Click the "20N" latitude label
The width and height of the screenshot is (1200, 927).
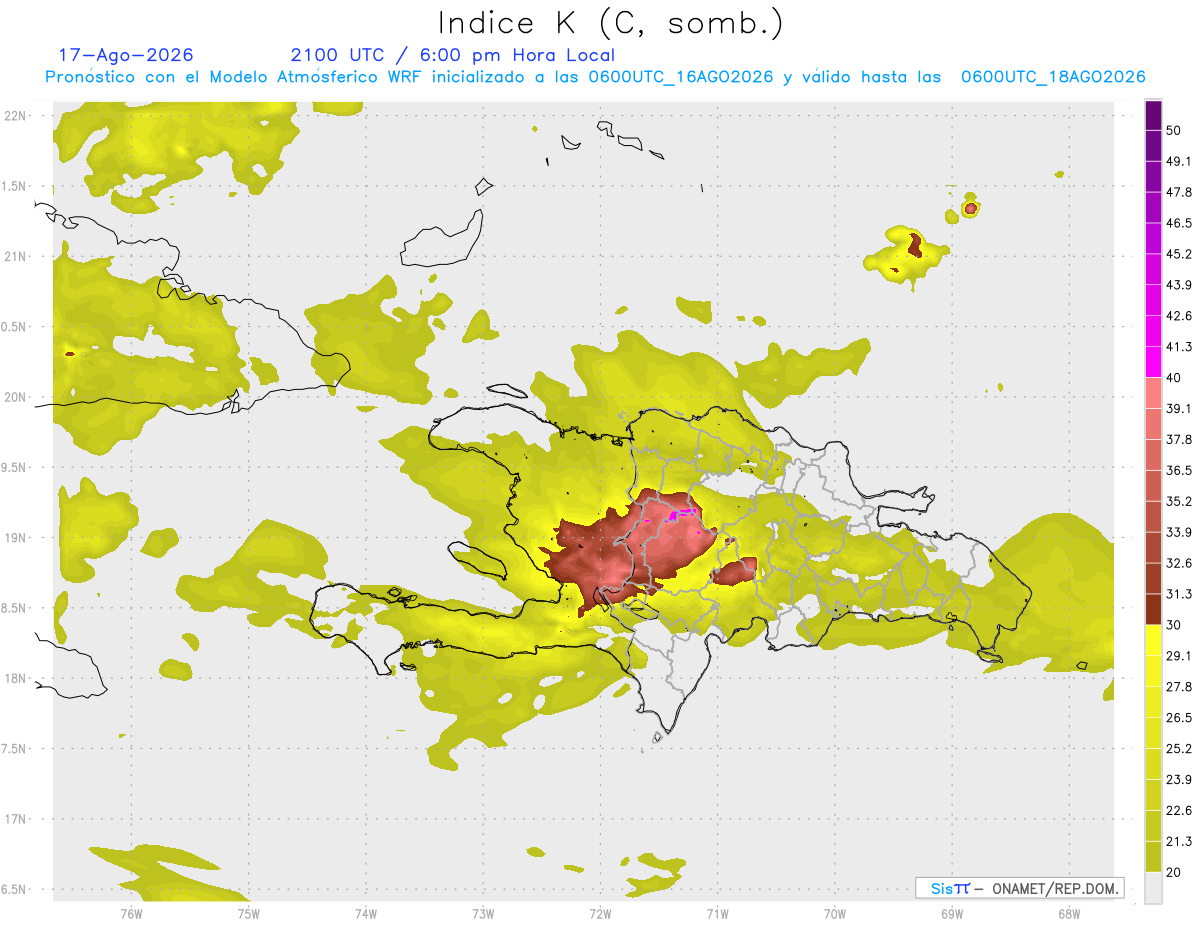click(x=15, y=397)
